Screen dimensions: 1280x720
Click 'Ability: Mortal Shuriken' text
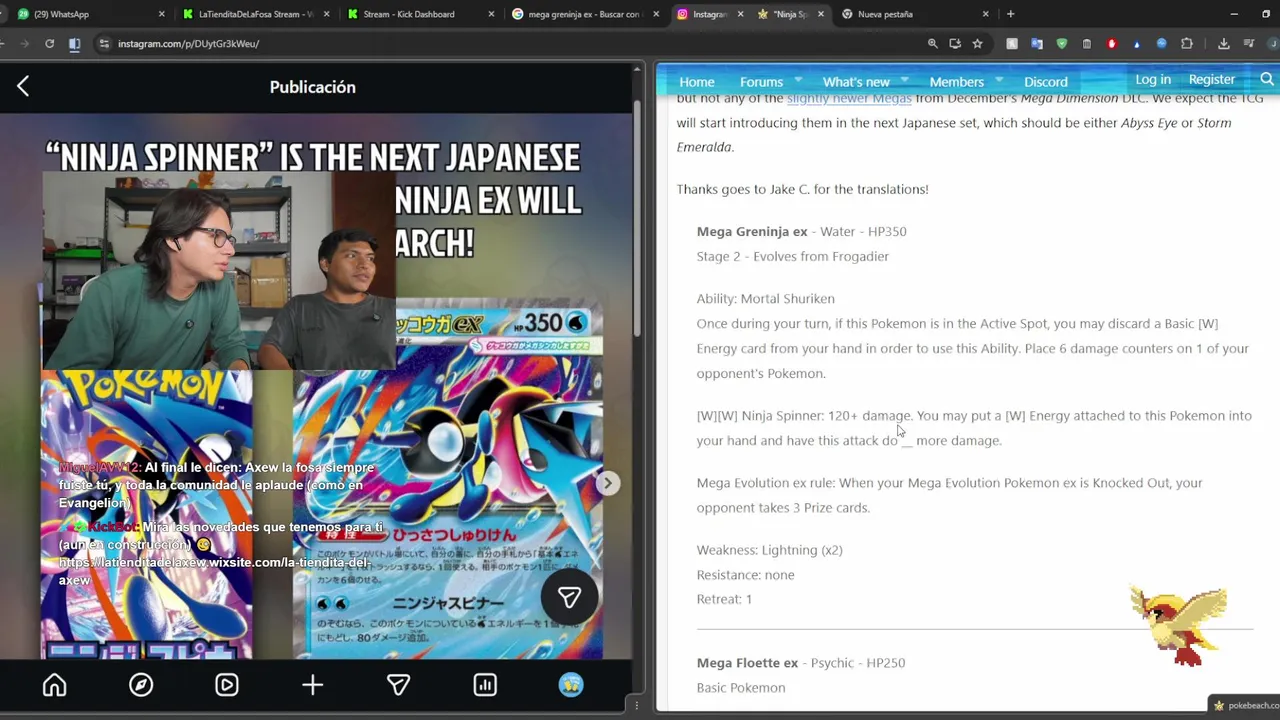tap(765, 298)
